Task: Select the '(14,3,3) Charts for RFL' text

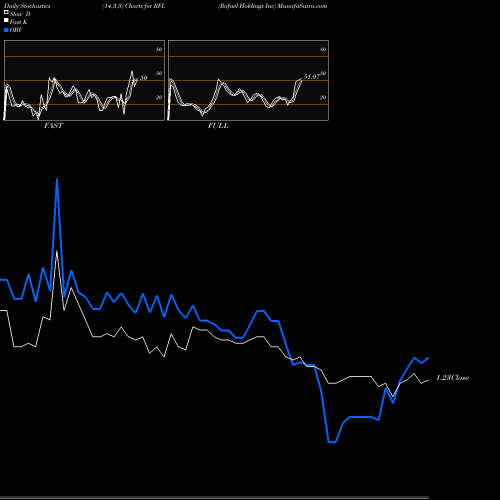Action: [x=134, y=6]
